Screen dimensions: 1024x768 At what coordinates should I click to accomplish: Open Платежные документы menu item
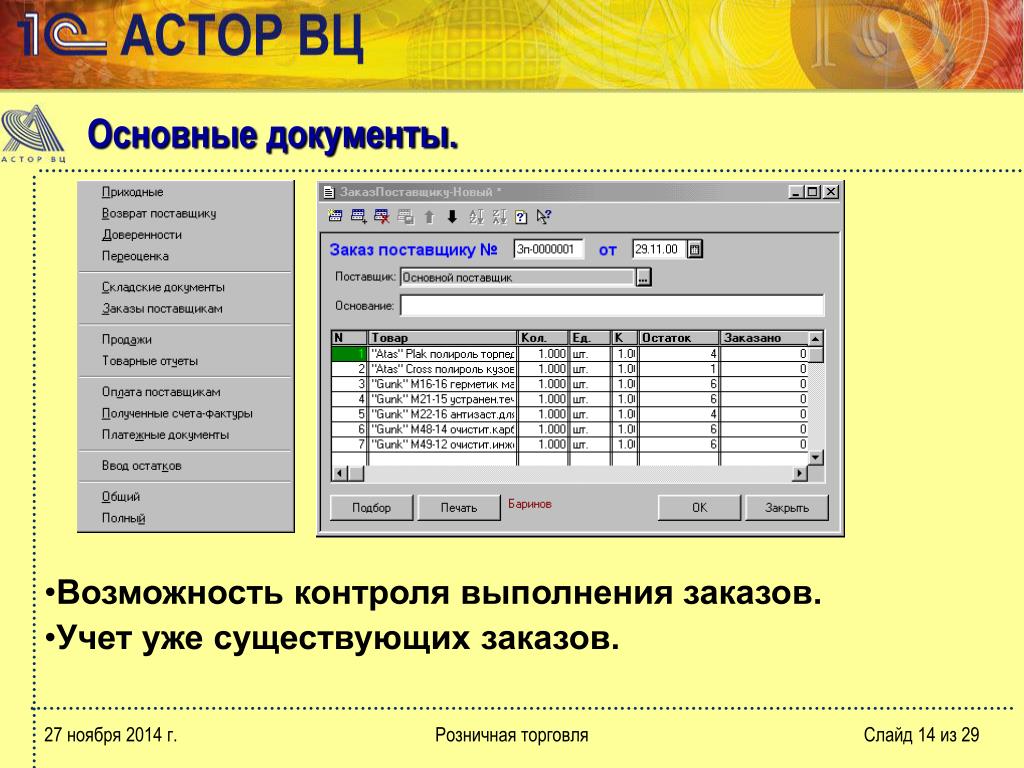(x=165, y=435)
